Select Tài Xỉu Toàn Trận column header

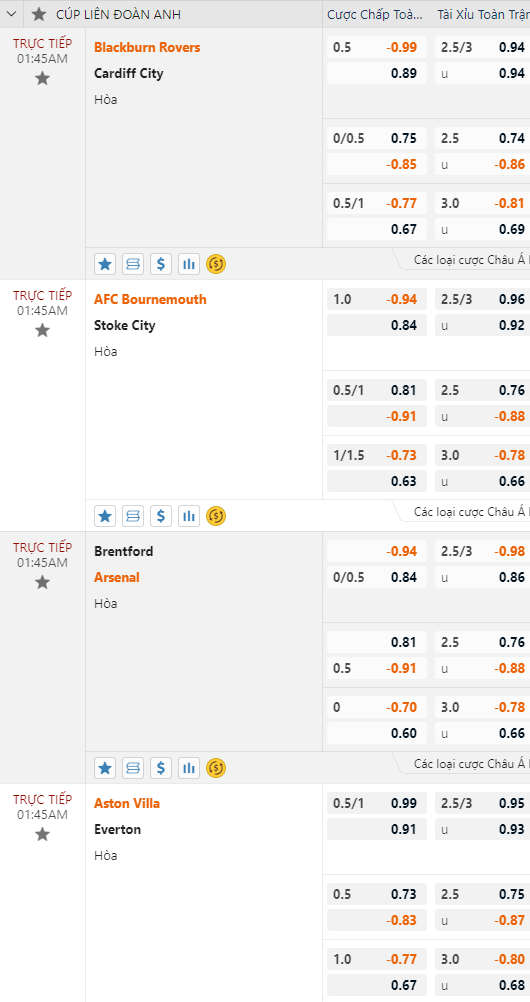[483, 14]
